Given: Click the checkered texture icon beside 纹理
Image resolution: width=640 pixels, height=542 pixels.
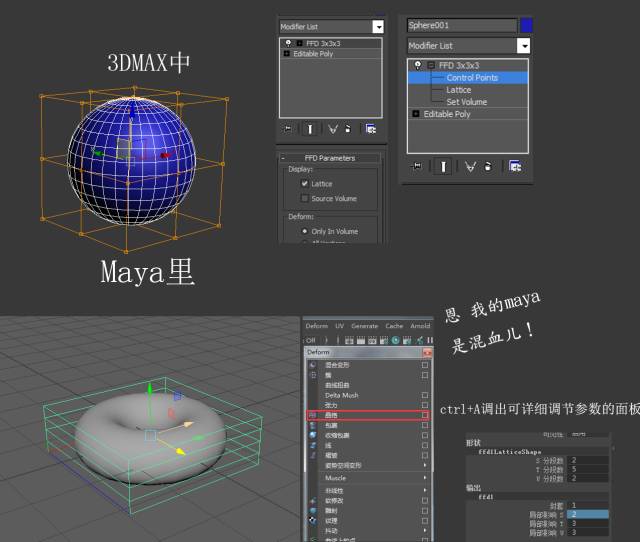Looking at the screenshot, I should 313,520.
